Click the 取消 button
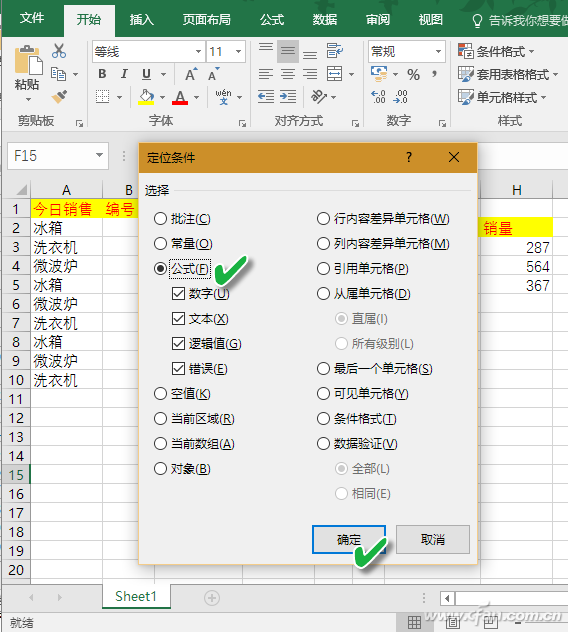This screenshot has width=568, height=632. 433,539
